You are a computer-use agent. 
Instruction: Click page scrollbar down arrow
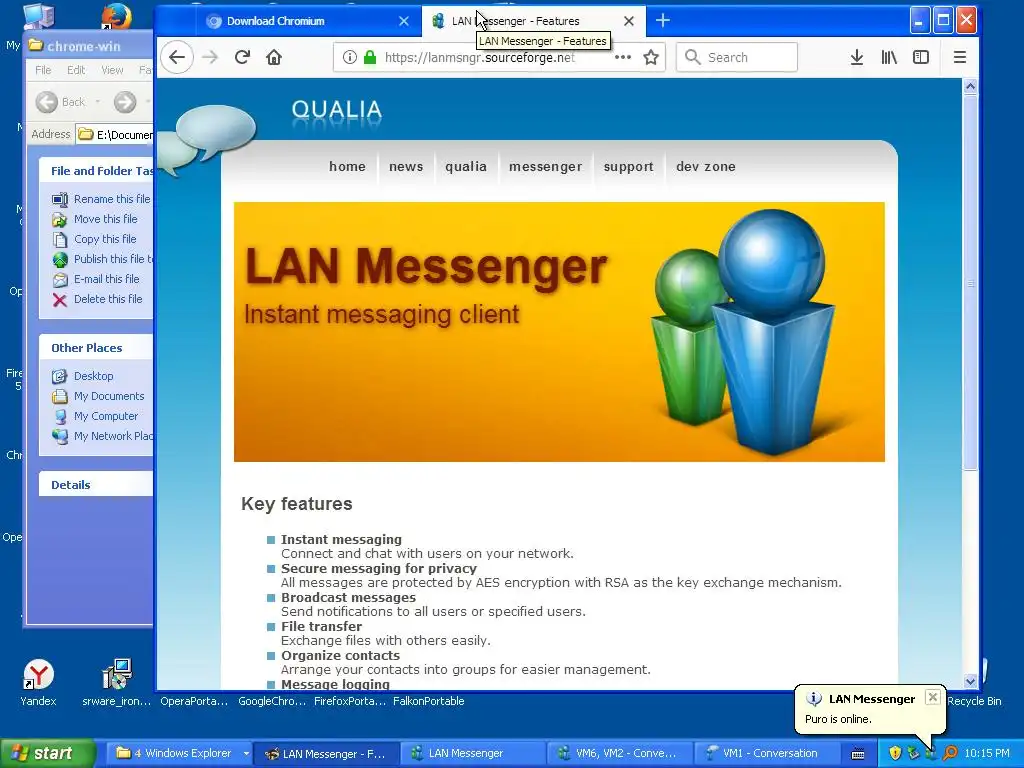[x=970, y=681]
